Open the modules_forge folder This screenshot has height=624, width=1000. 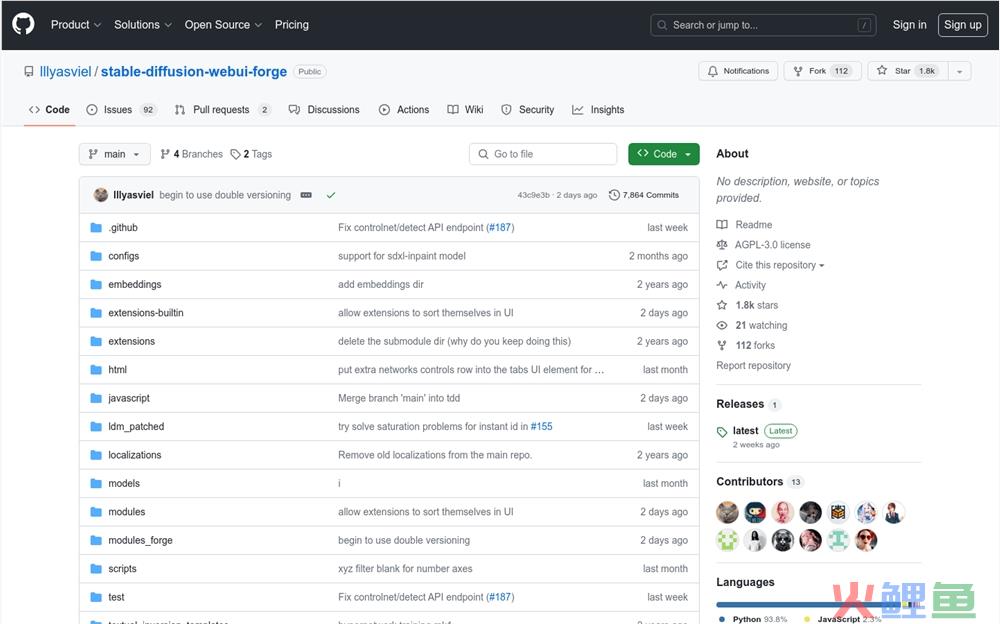[x=140, y=540]
